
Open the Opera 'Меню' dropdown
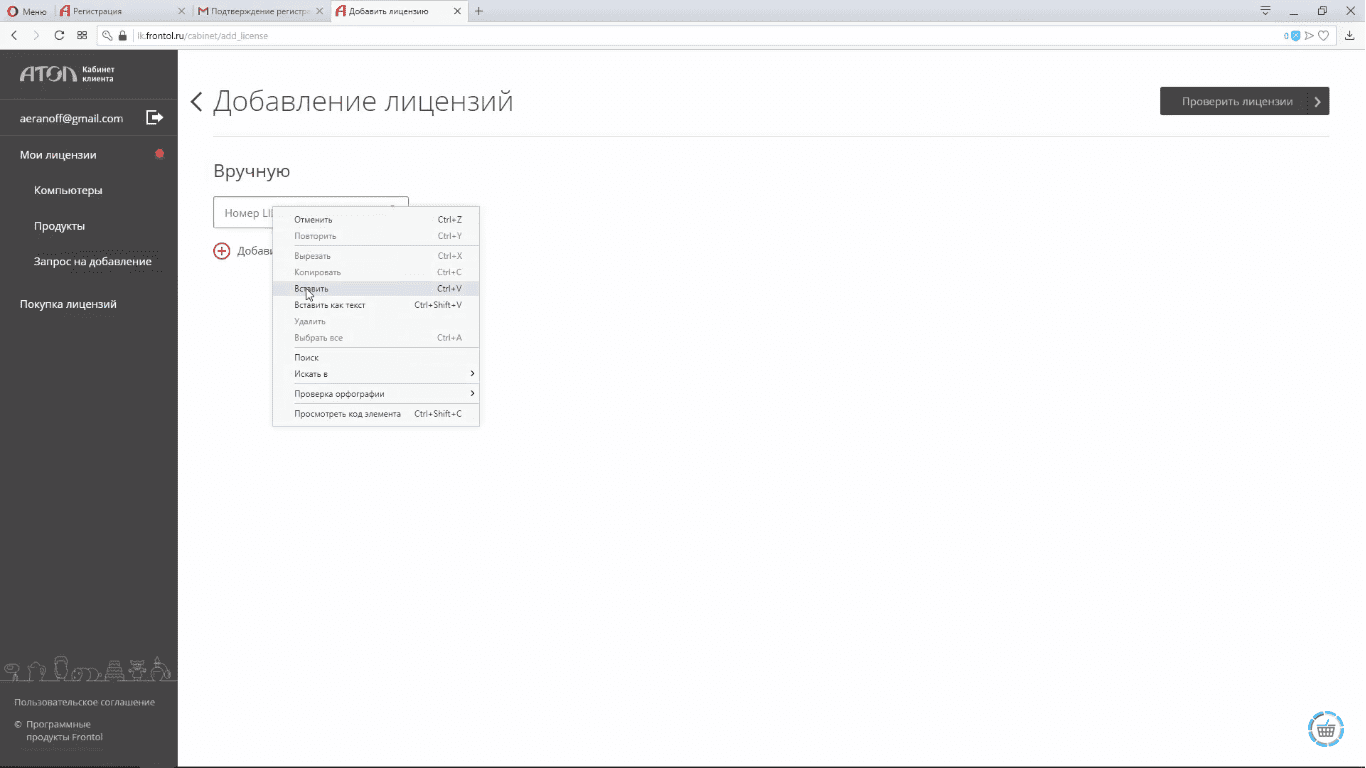[x=27, y=11]
